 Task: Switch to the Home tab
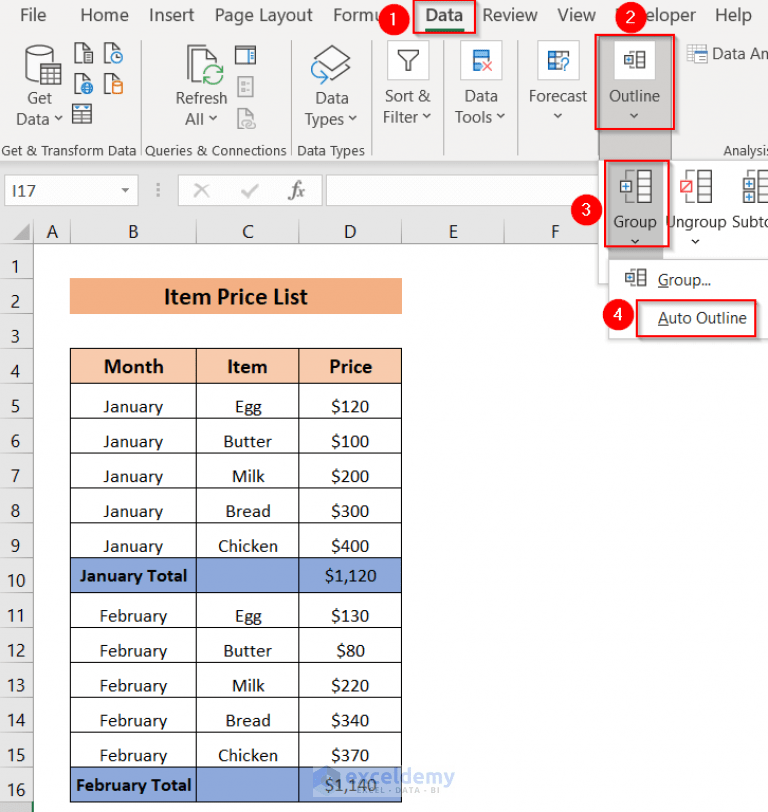(x=104, y=15)
